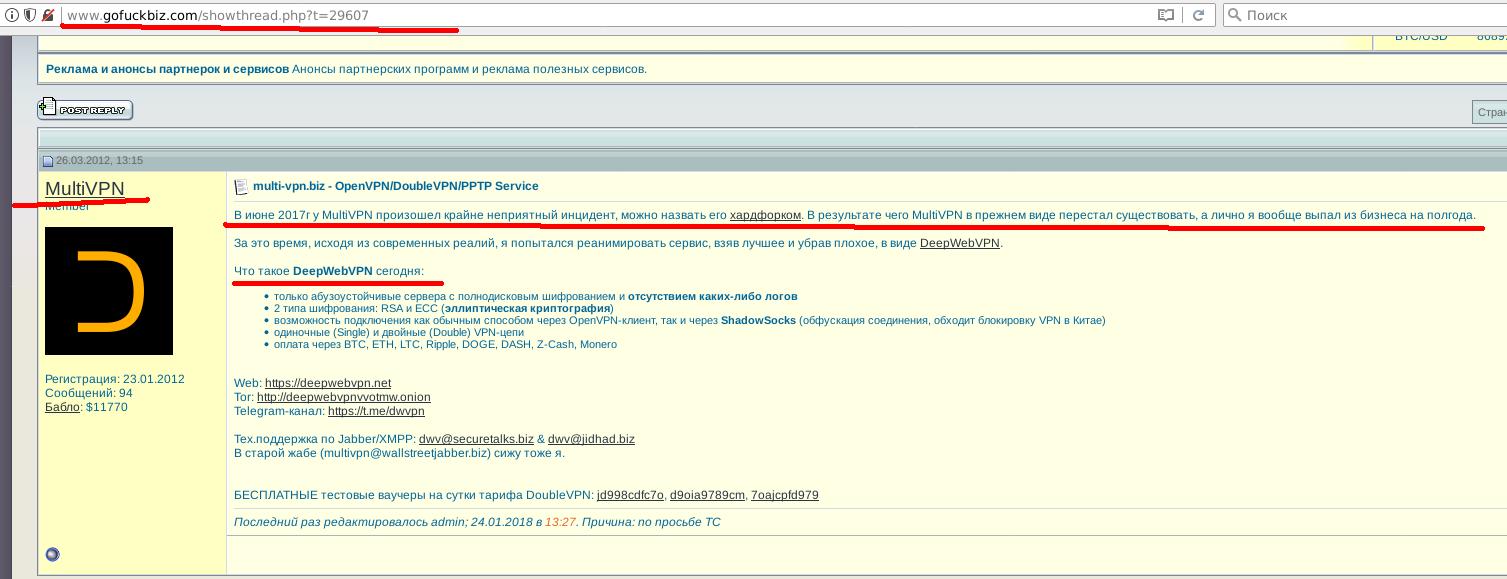The image size is (1507, 579).
Task: Click the post date 26.03.2012, 13:15
Action: pos(99,160)
